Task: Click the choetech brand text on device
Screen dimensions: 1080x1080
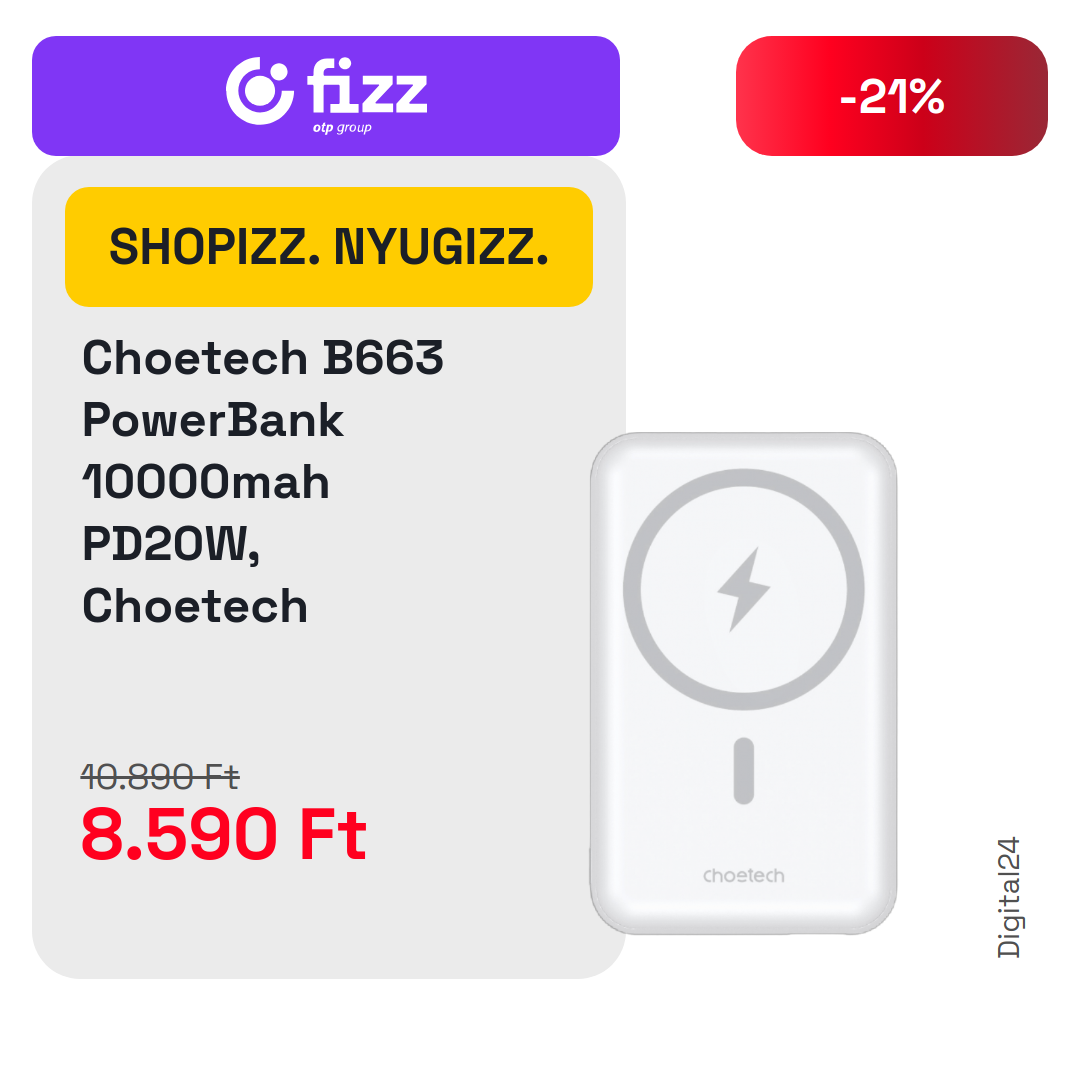Action: [744, 875]
